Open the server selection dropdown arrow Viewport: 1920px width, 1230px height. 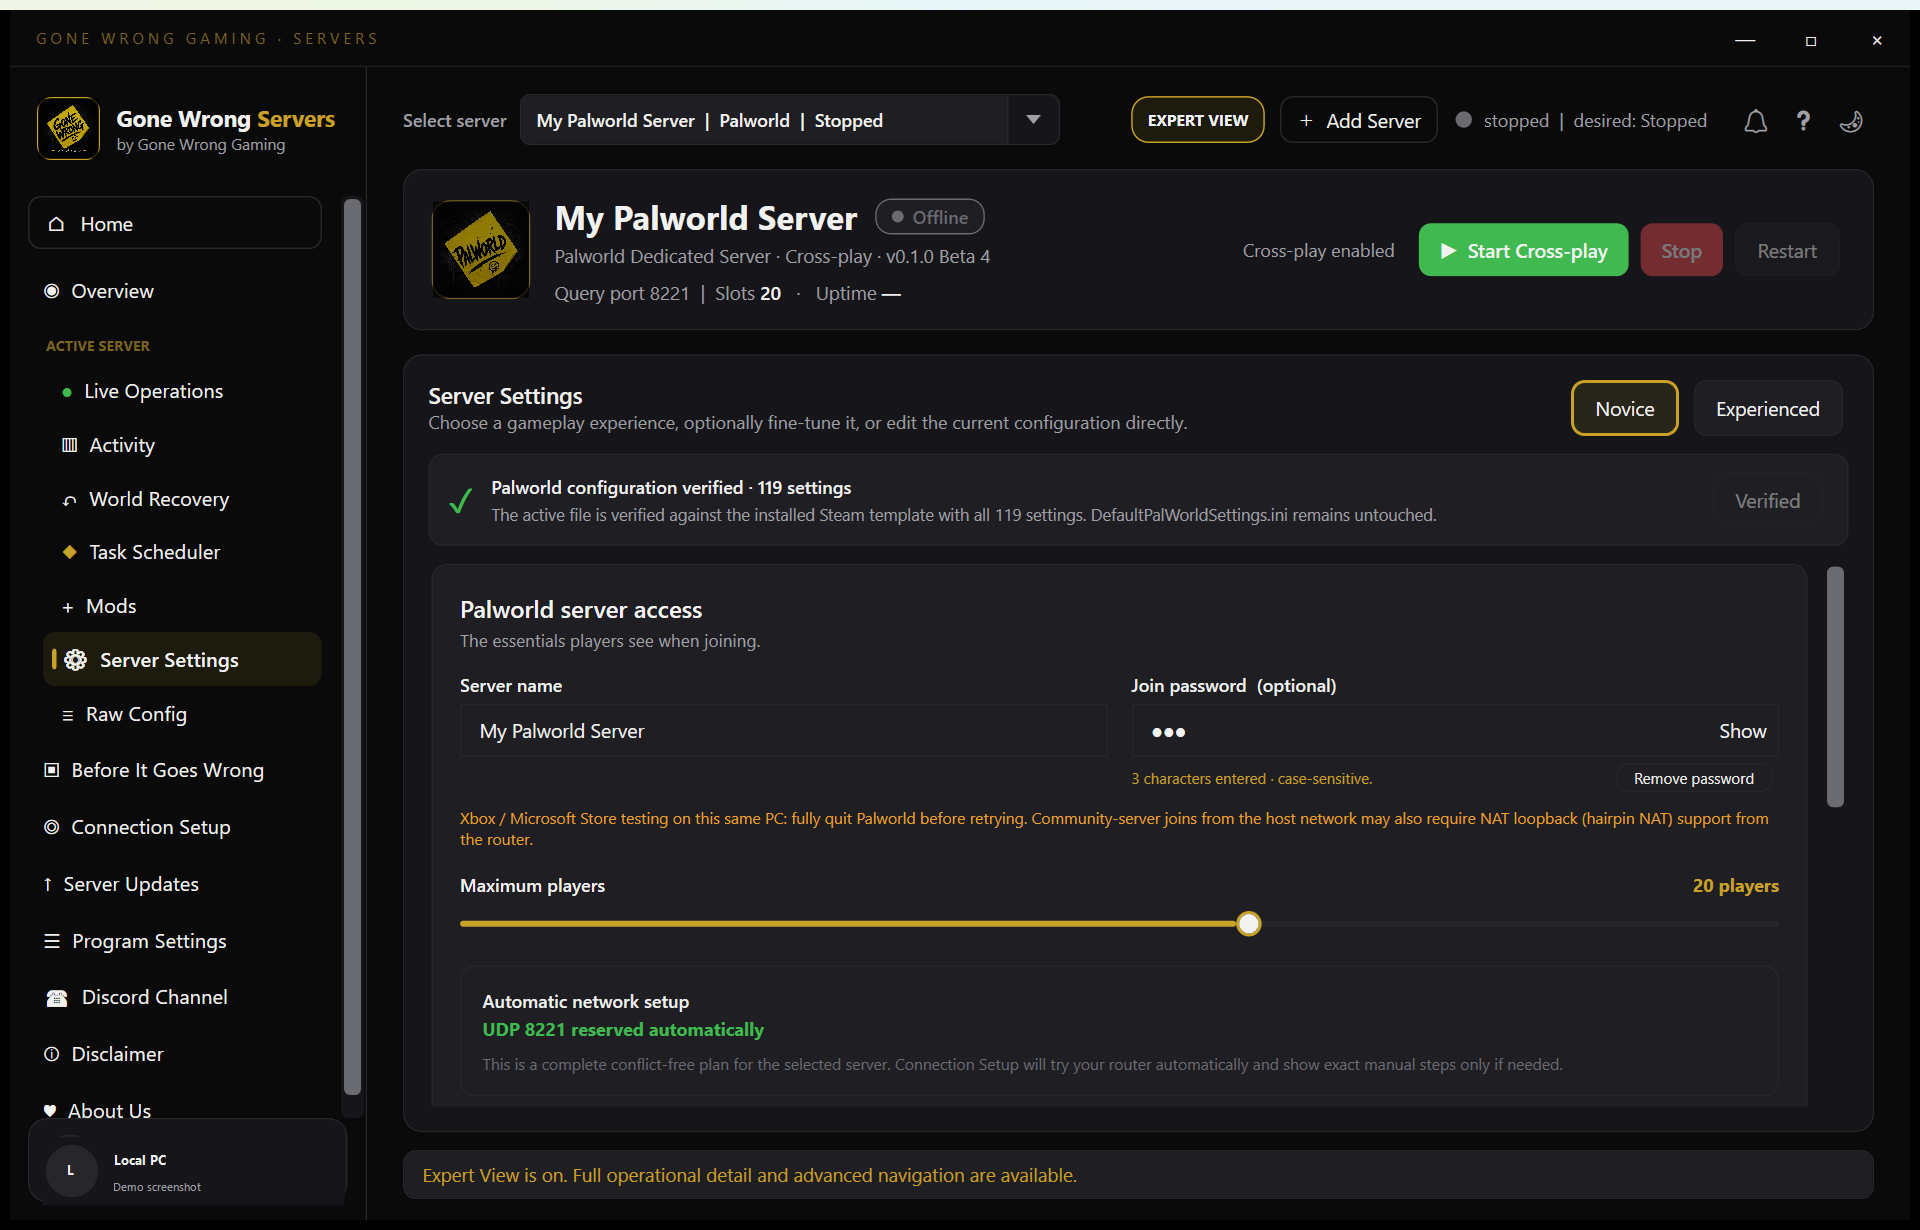1034,120
